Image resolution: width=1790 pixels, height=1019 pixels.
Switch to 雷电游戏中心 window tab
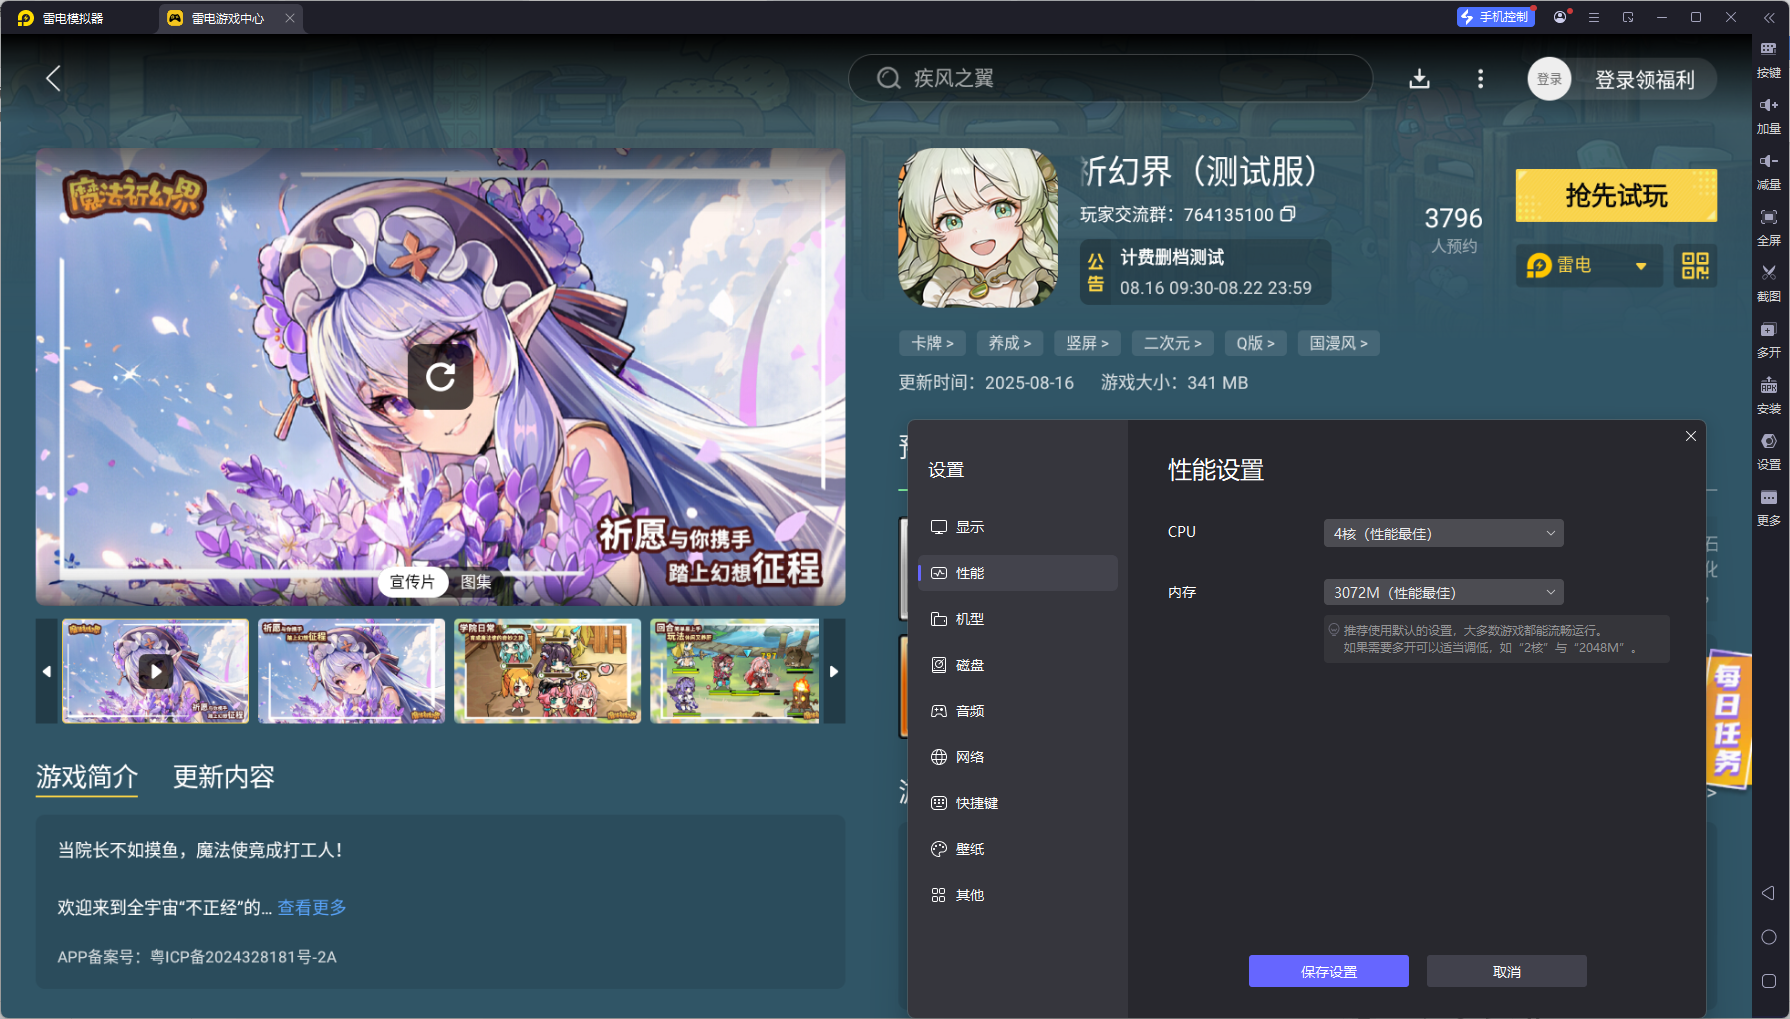[x=229, y=18]
